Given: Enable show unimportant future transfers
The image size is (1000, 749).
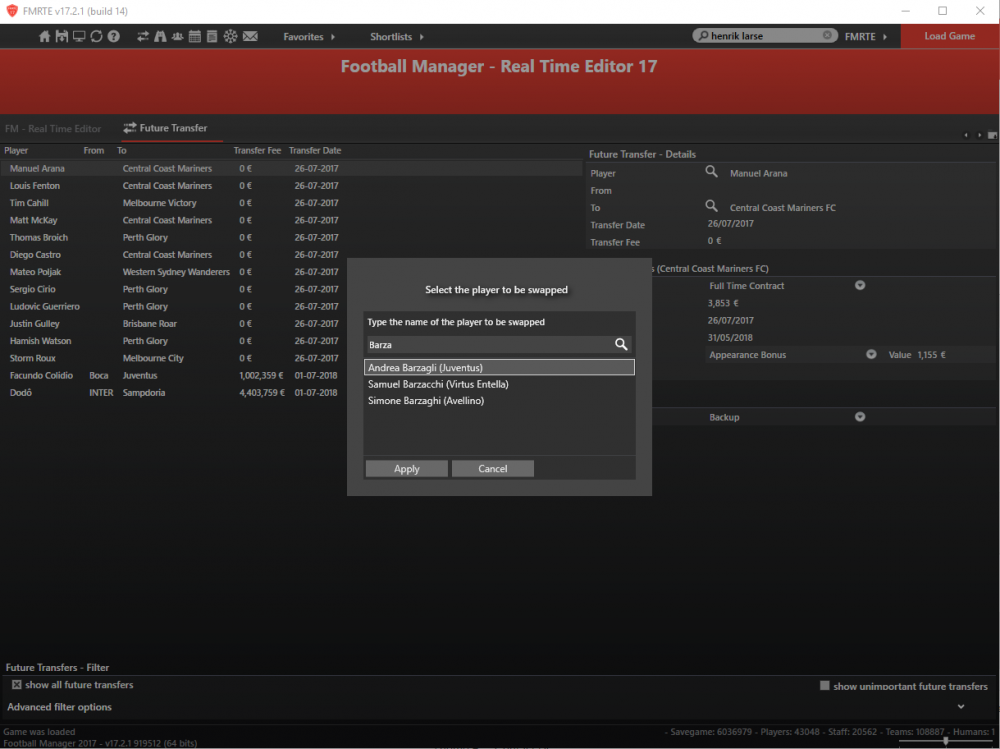Looking at the screenshot, I should coord(825,685).
